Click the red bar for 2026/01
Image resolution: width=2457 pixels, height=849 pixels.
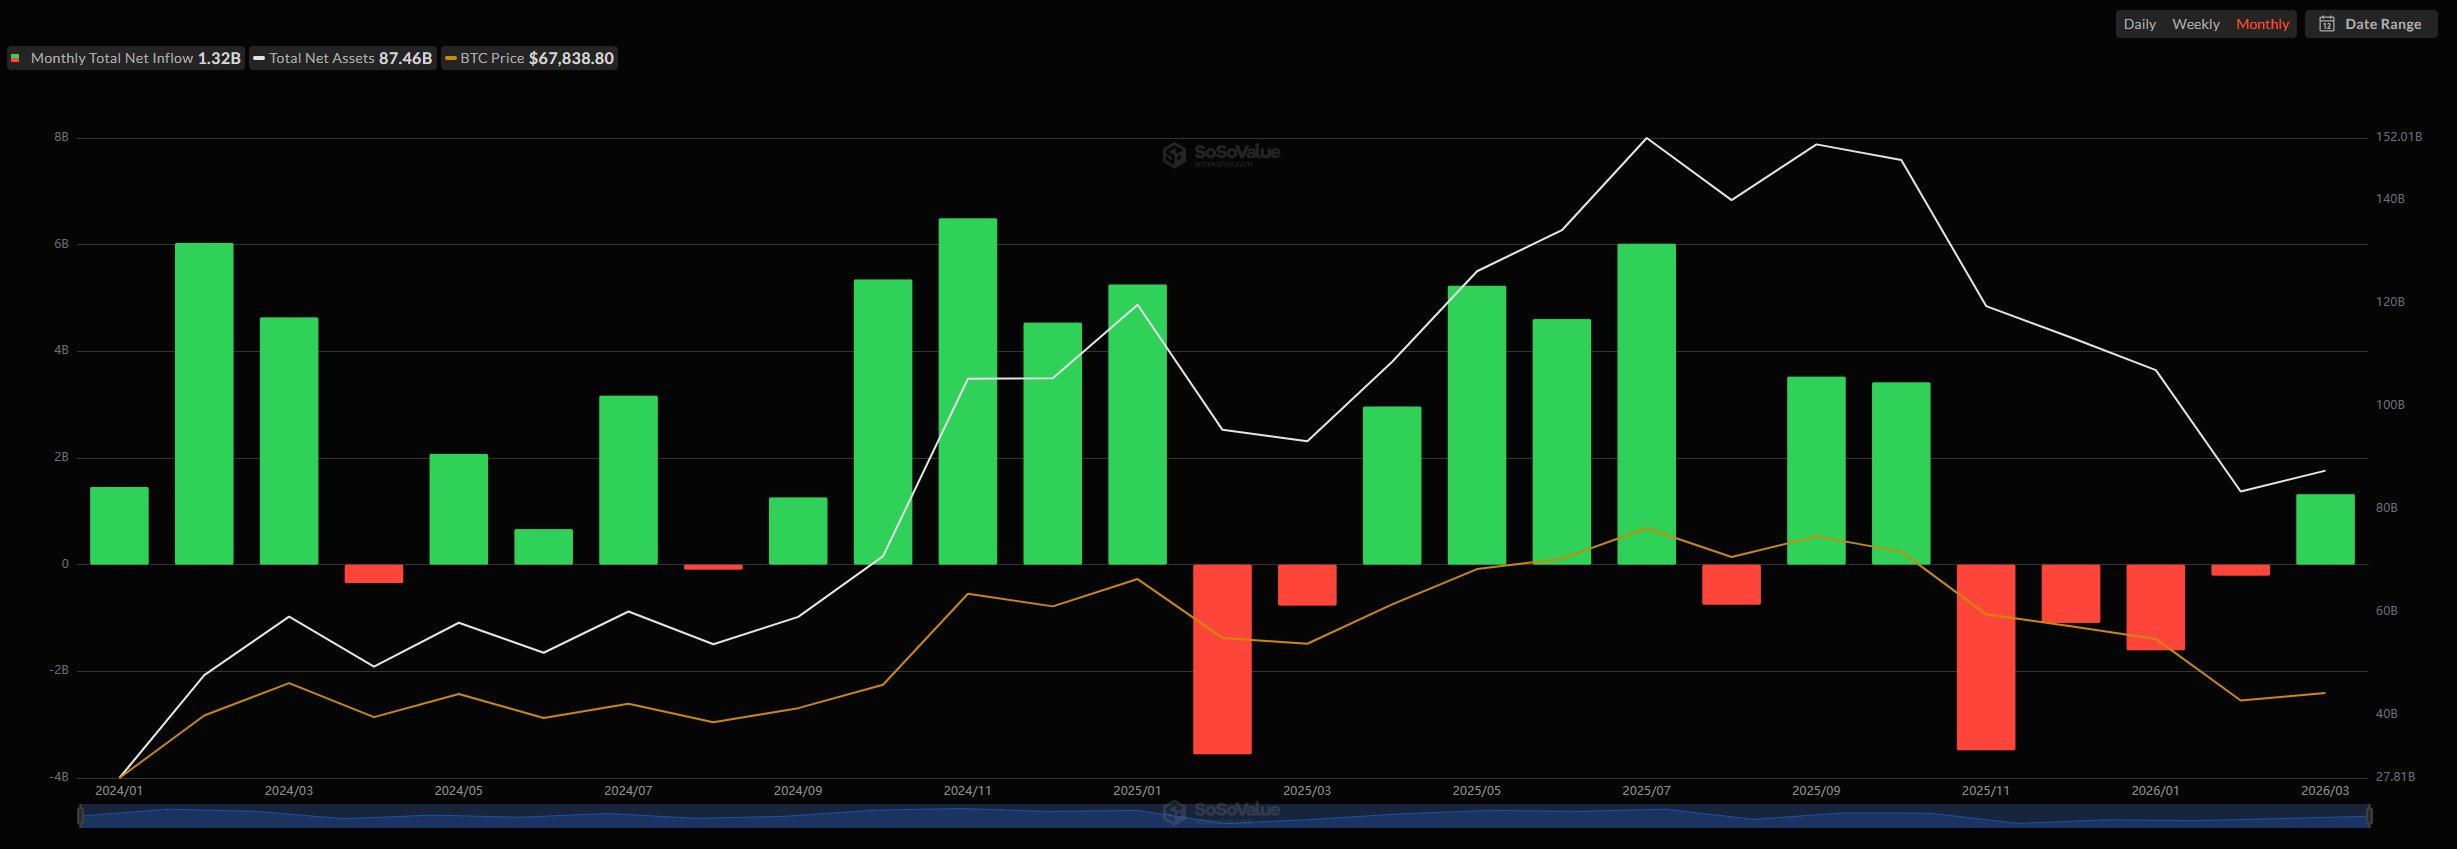[2155, 607]
